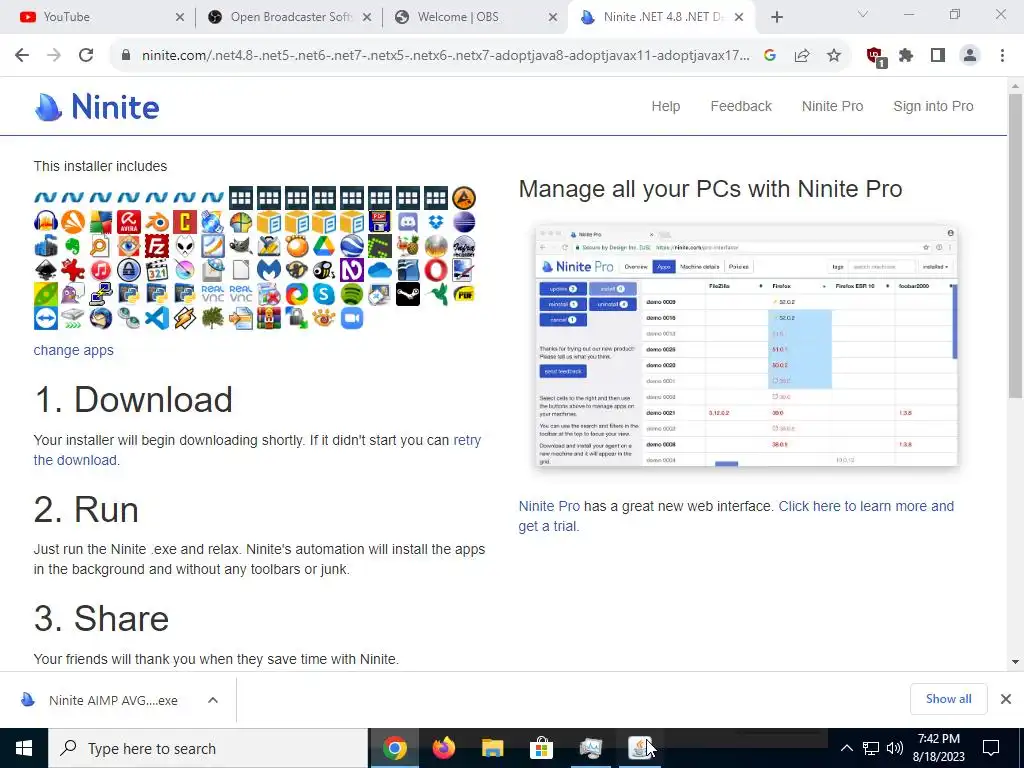Image resolution: width=1024 pixels, height=768 pixels.
Task: Click the Avira red icon
Action: click(129, 222)
